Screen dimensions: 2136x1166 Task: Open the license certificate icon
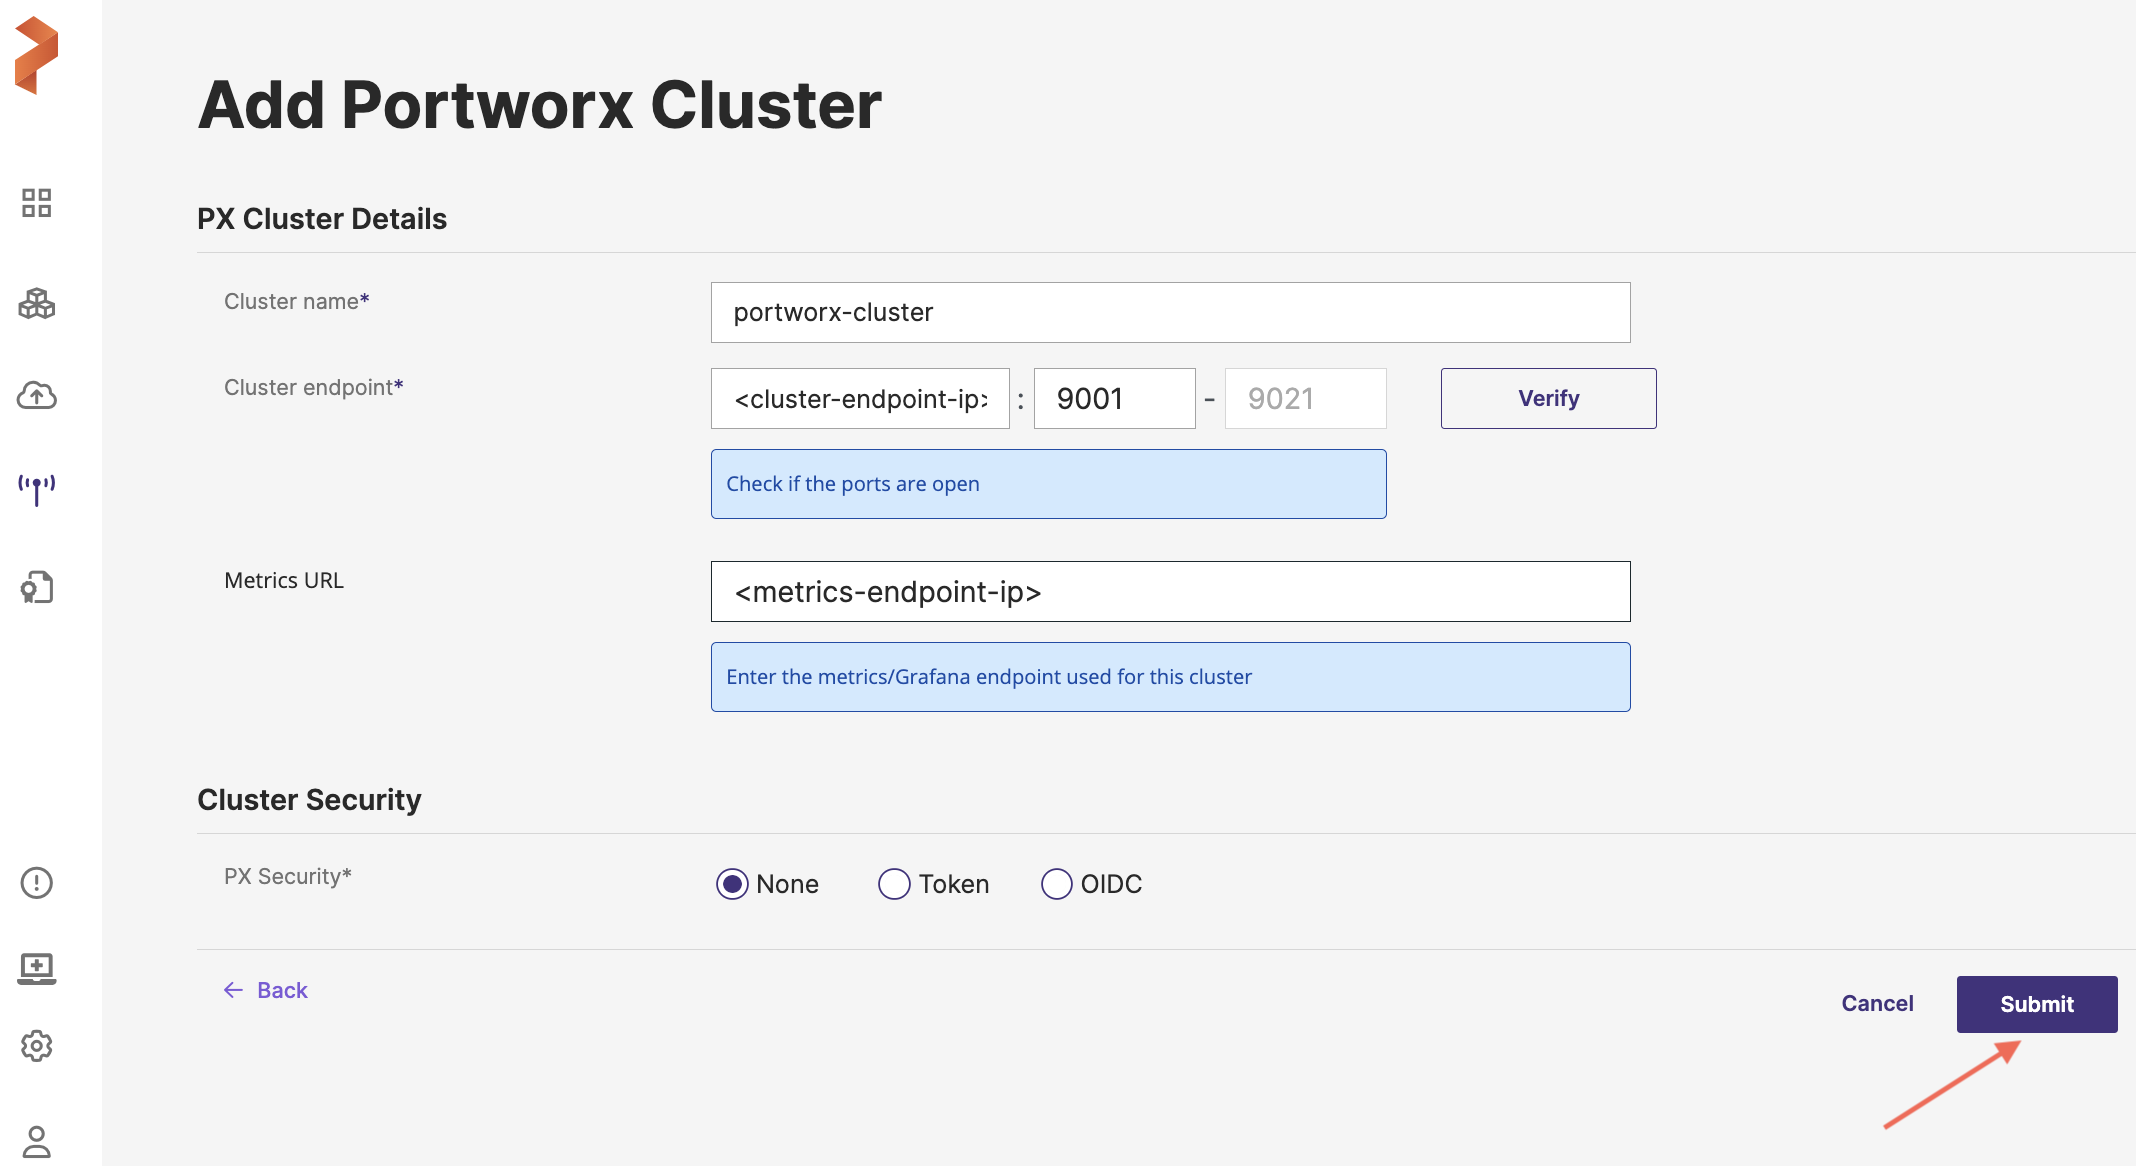coord(37,587)
